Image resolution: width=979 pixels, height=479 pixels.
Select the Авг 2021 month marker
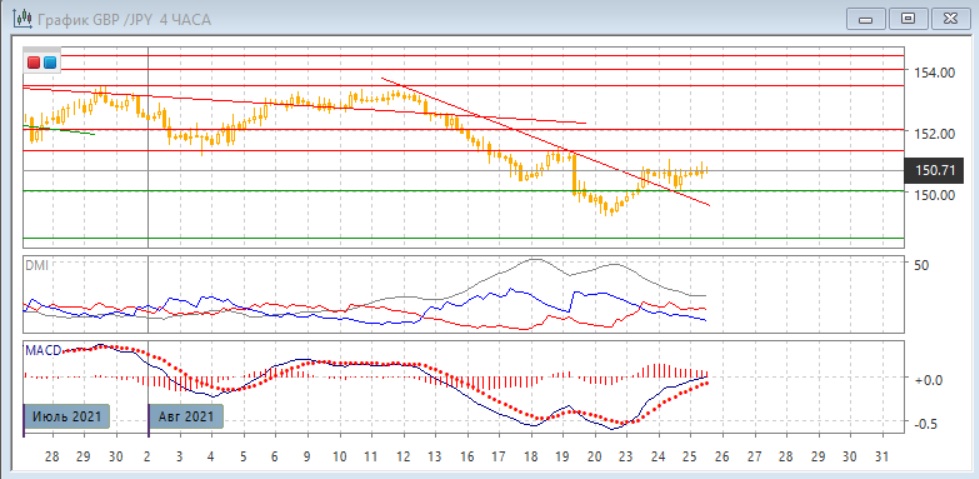click(x=185, y=415)
